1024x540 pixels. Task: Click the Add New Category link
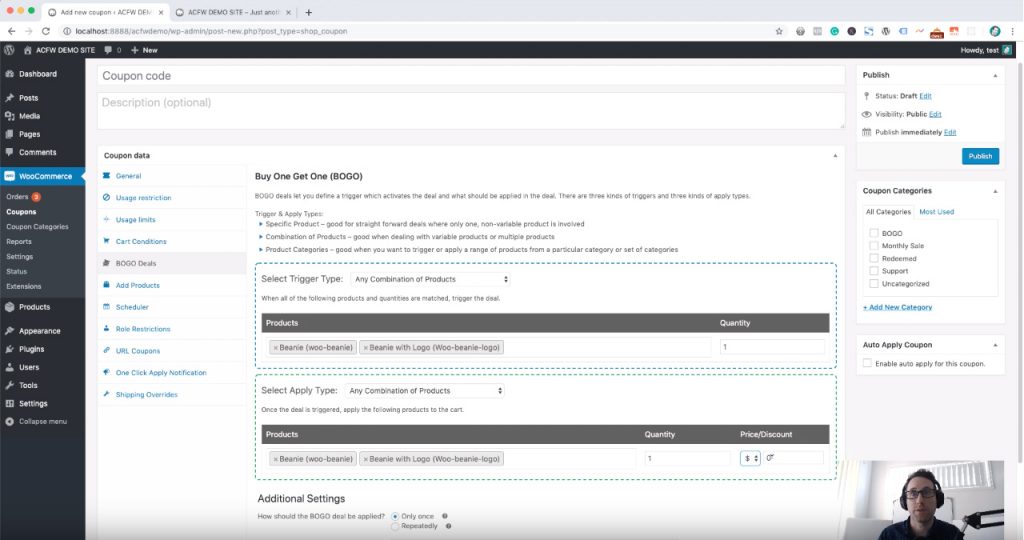coord(898,307)
